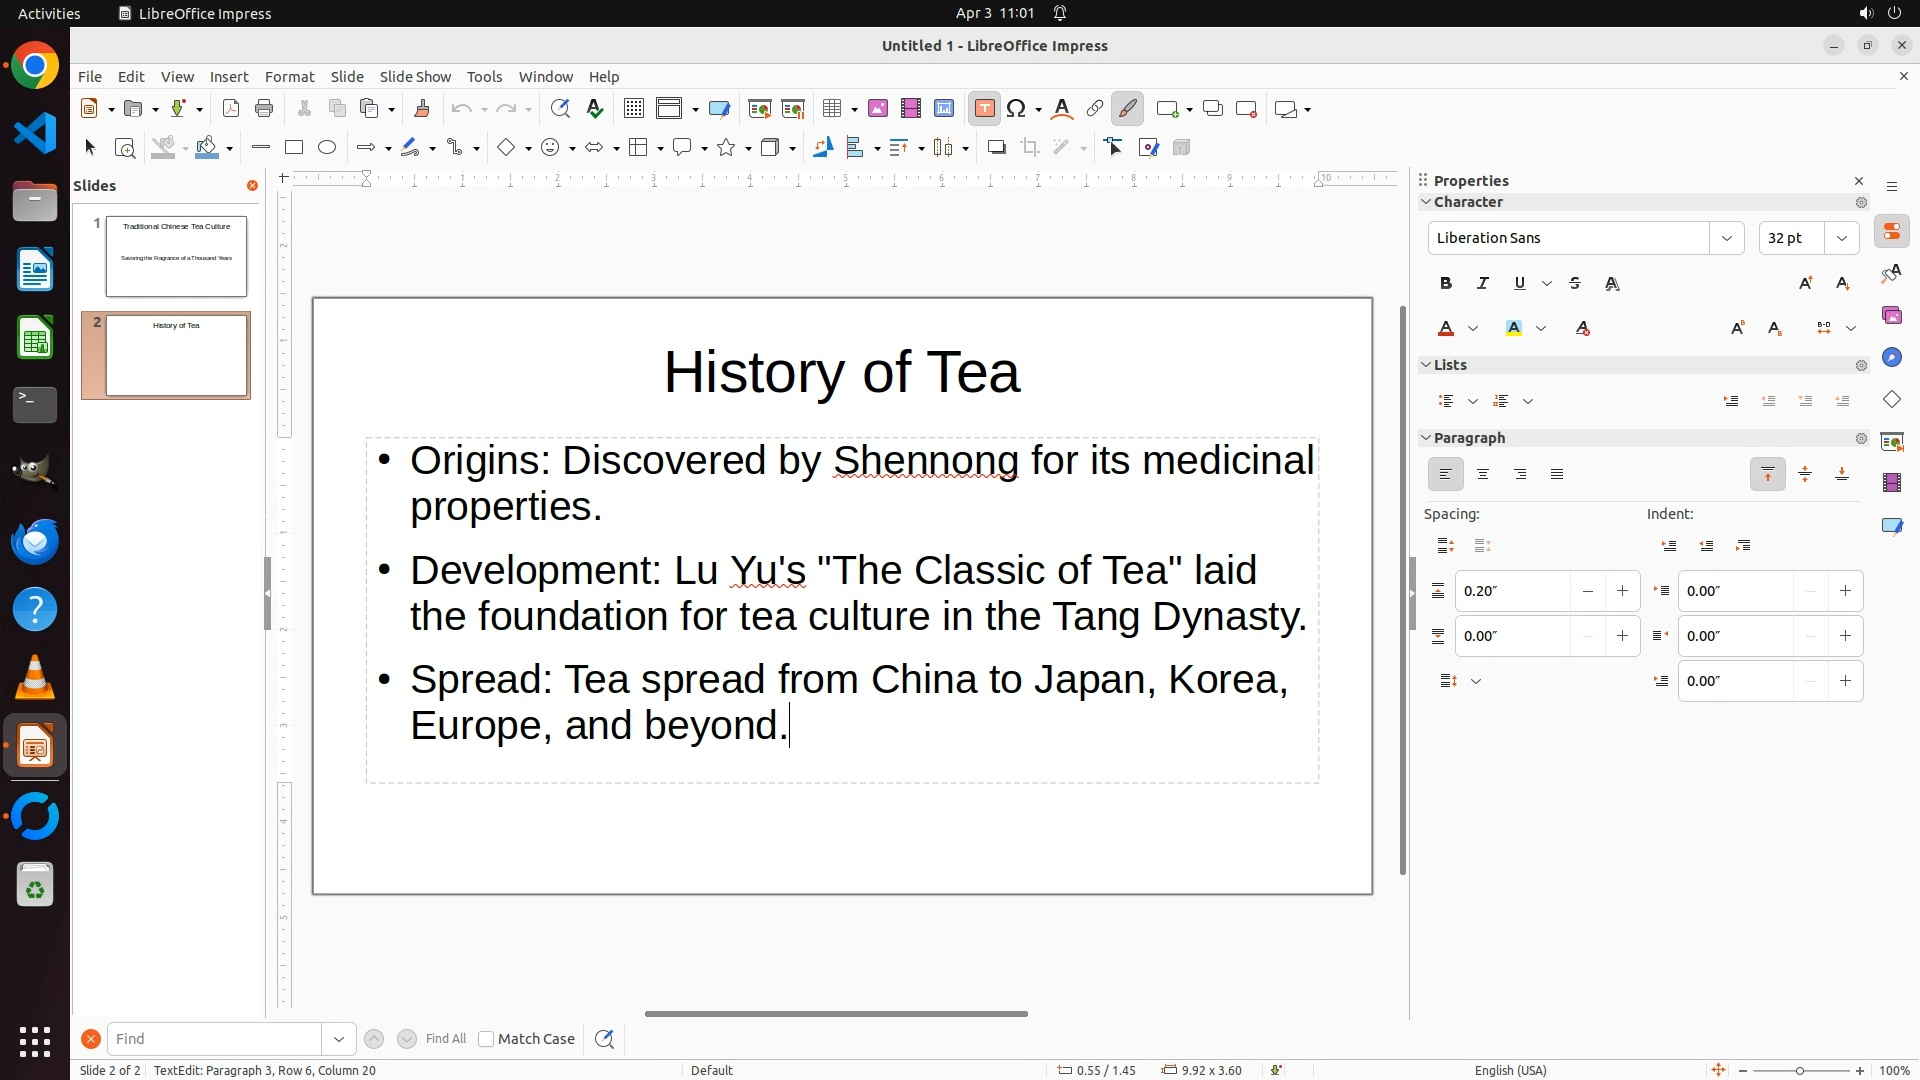Image resolution: width=1920 pixels, height=1080 pixels.
Task: Click the Export as PDF icon
Action: [x=231, y=109]
